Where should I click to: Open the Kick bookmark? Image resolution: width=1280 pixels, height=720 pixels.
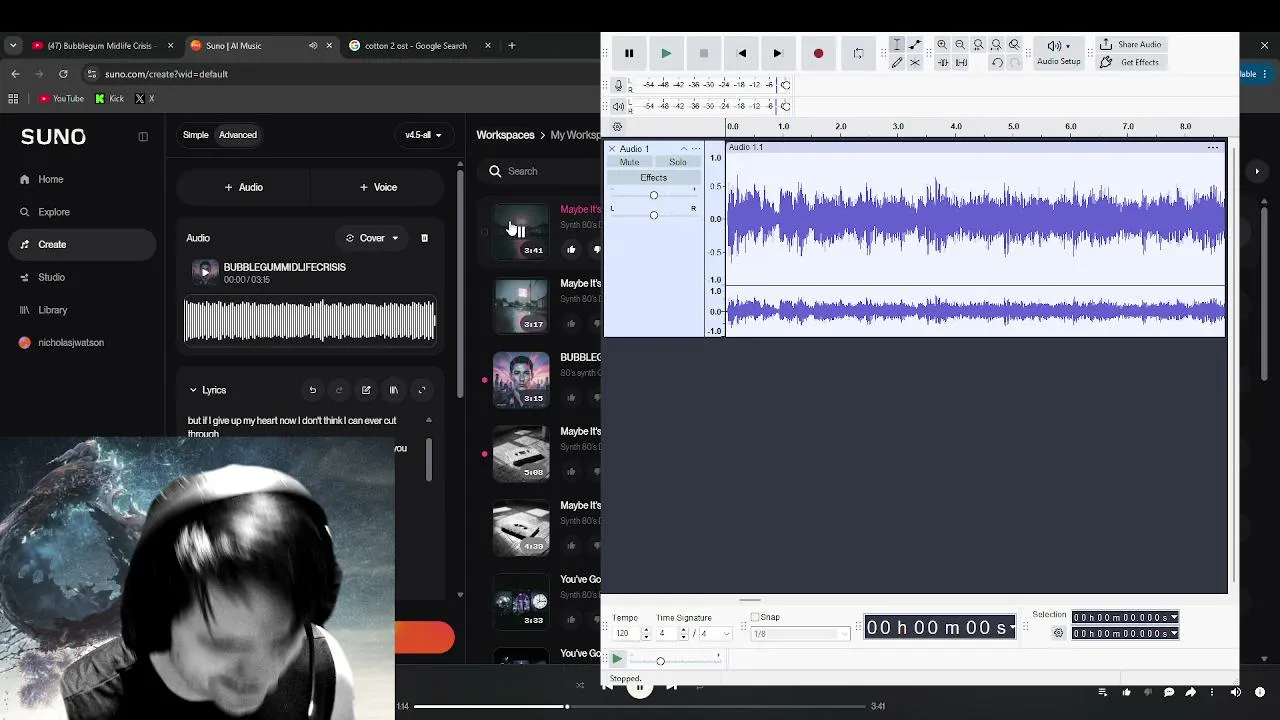109,99
